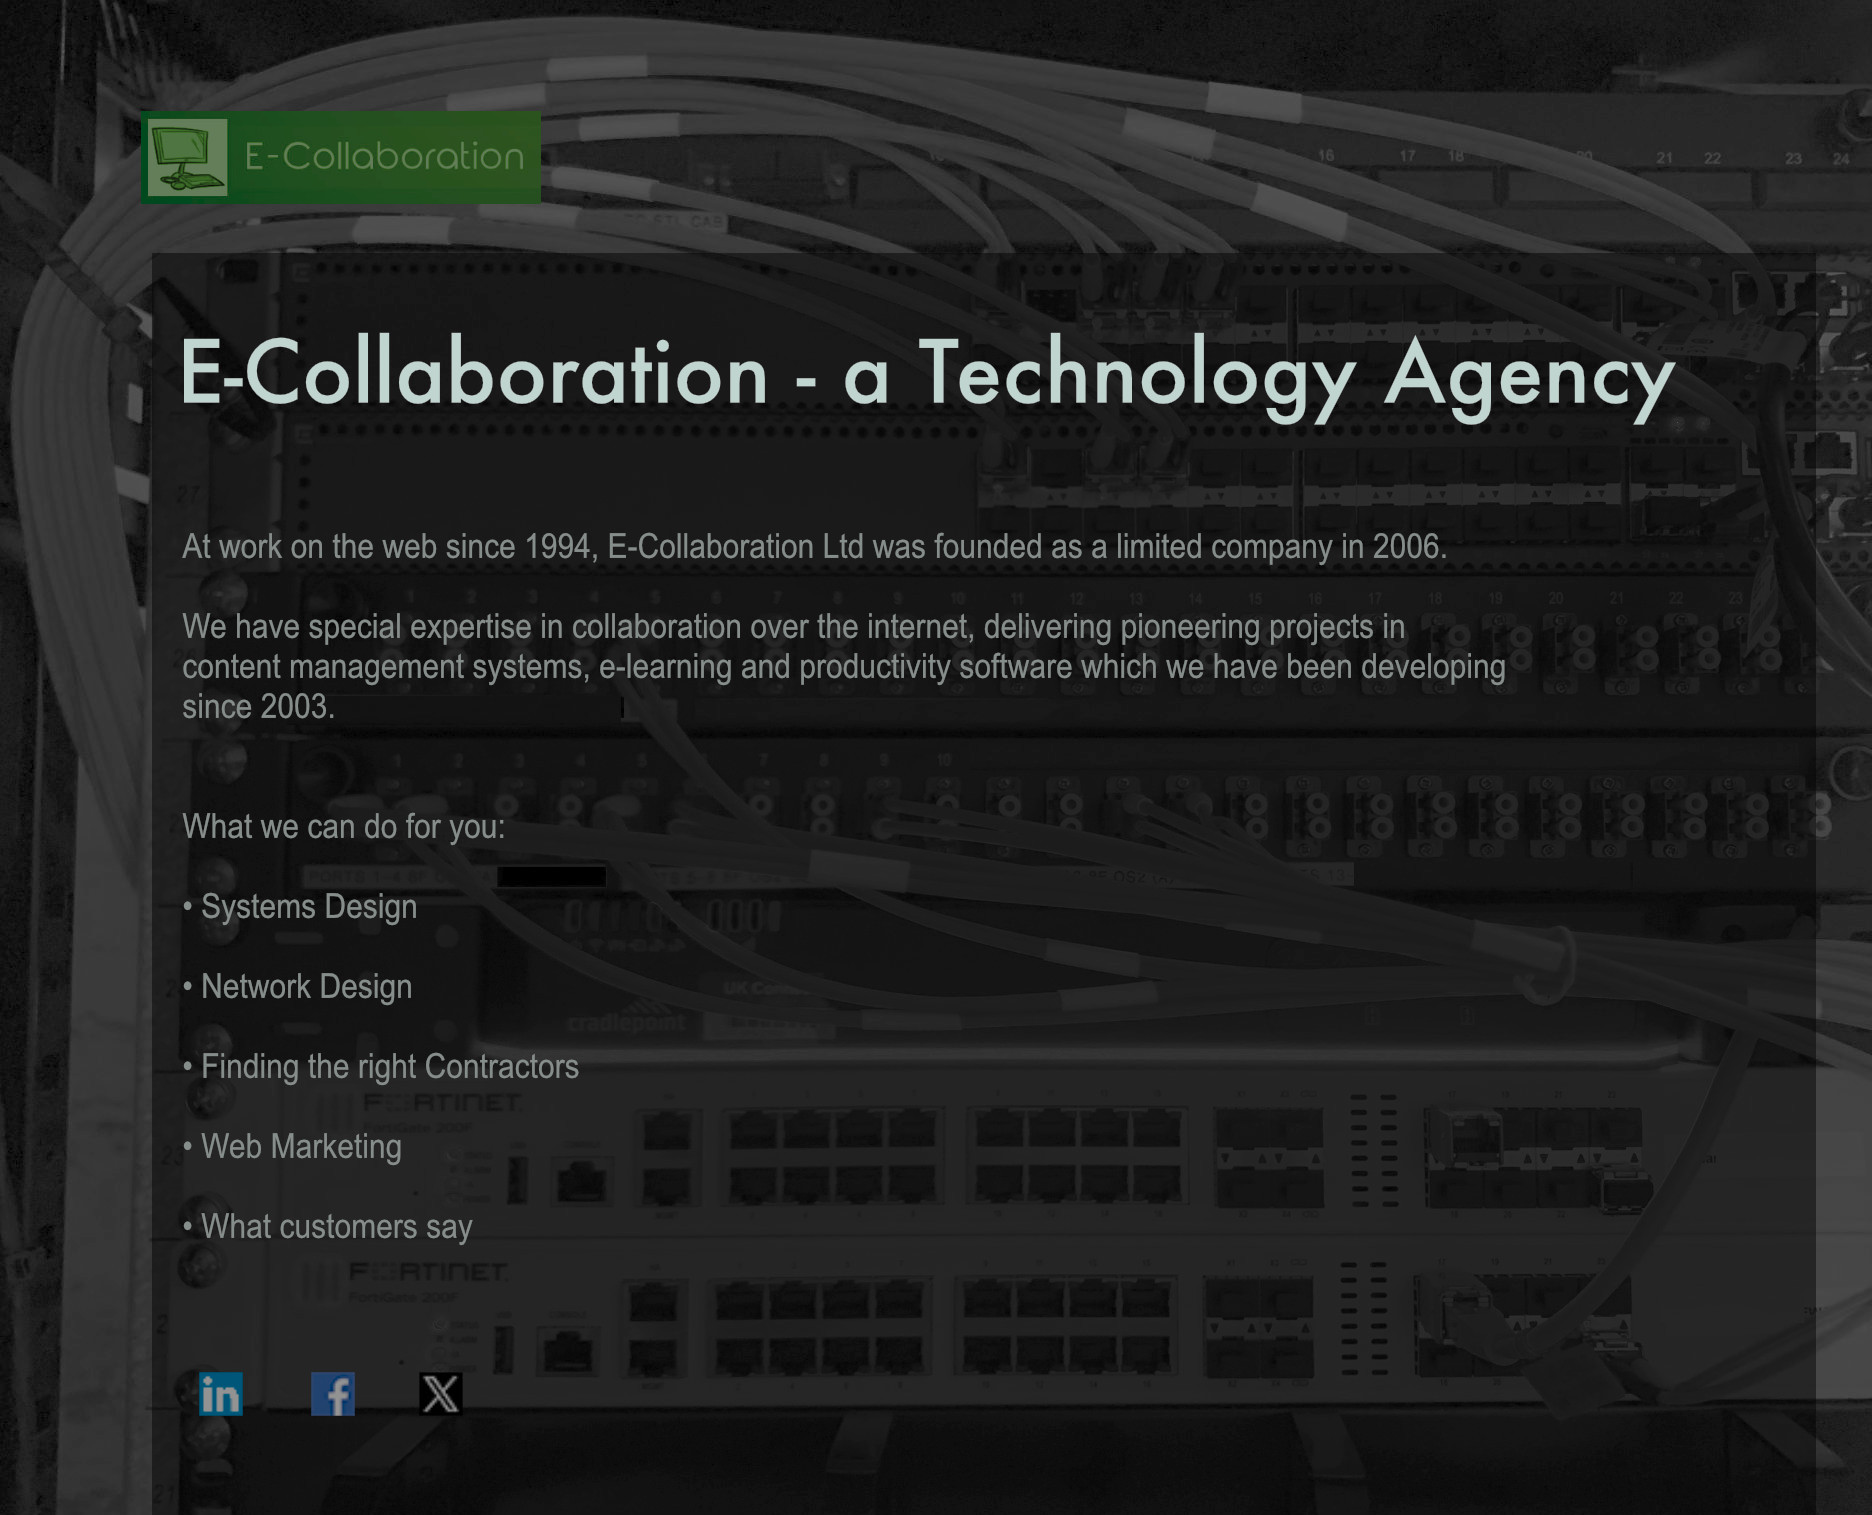Select Finding the right Contractors

[389, 1067]
